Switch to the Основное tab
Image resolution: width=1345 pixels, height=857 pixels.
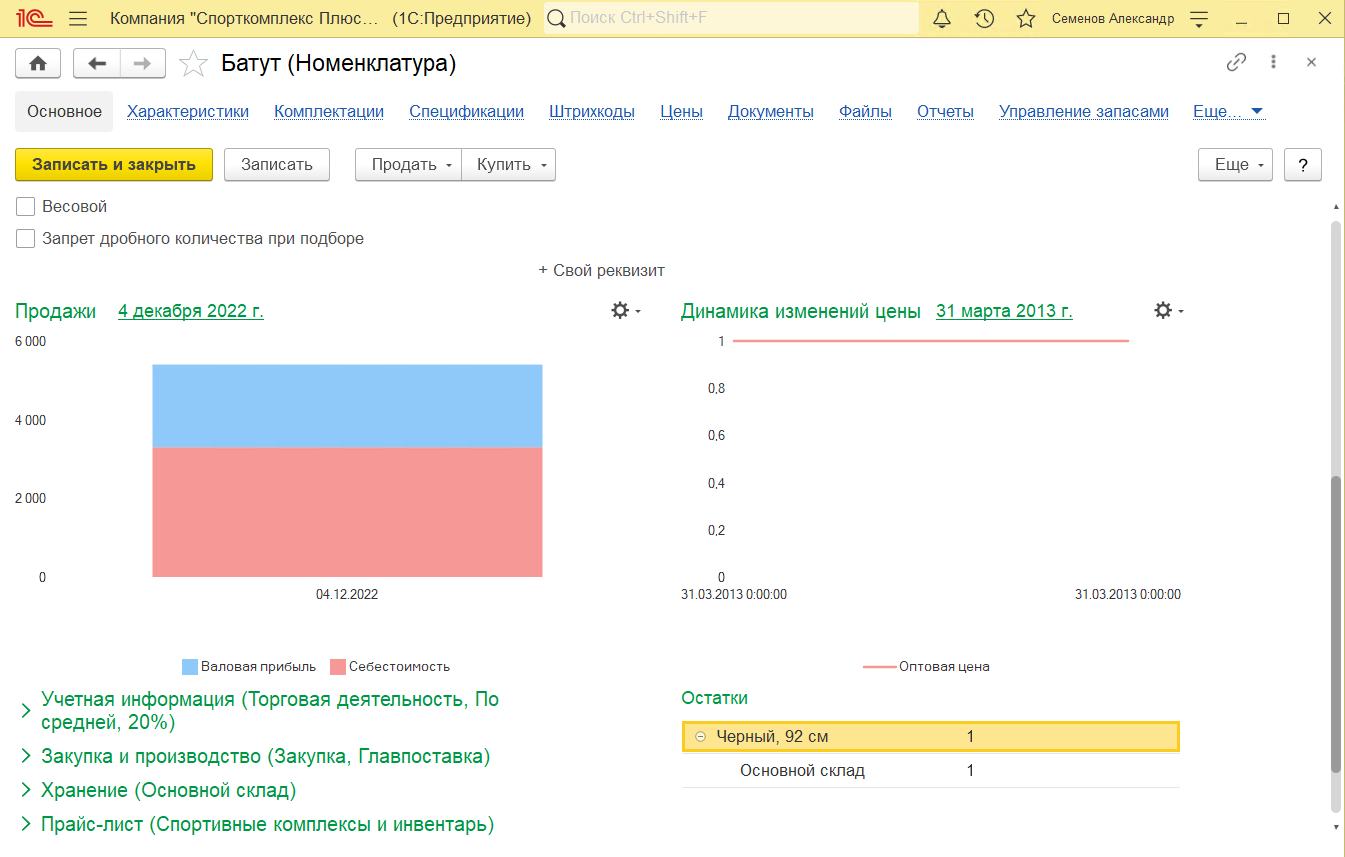coord(64,112)
